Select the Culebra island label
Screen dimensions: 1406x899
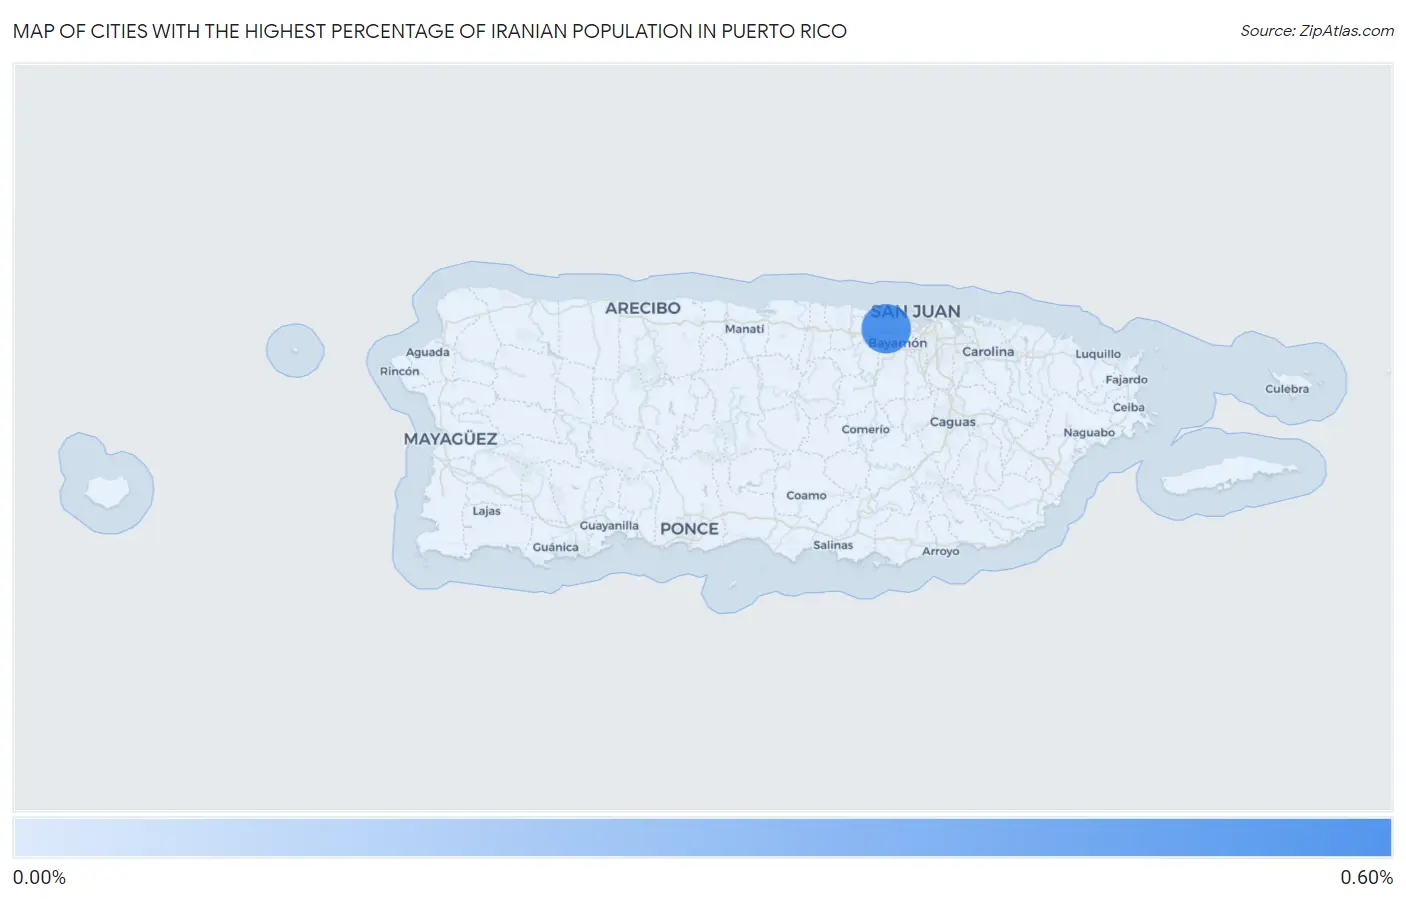[x=1286, y=389]
